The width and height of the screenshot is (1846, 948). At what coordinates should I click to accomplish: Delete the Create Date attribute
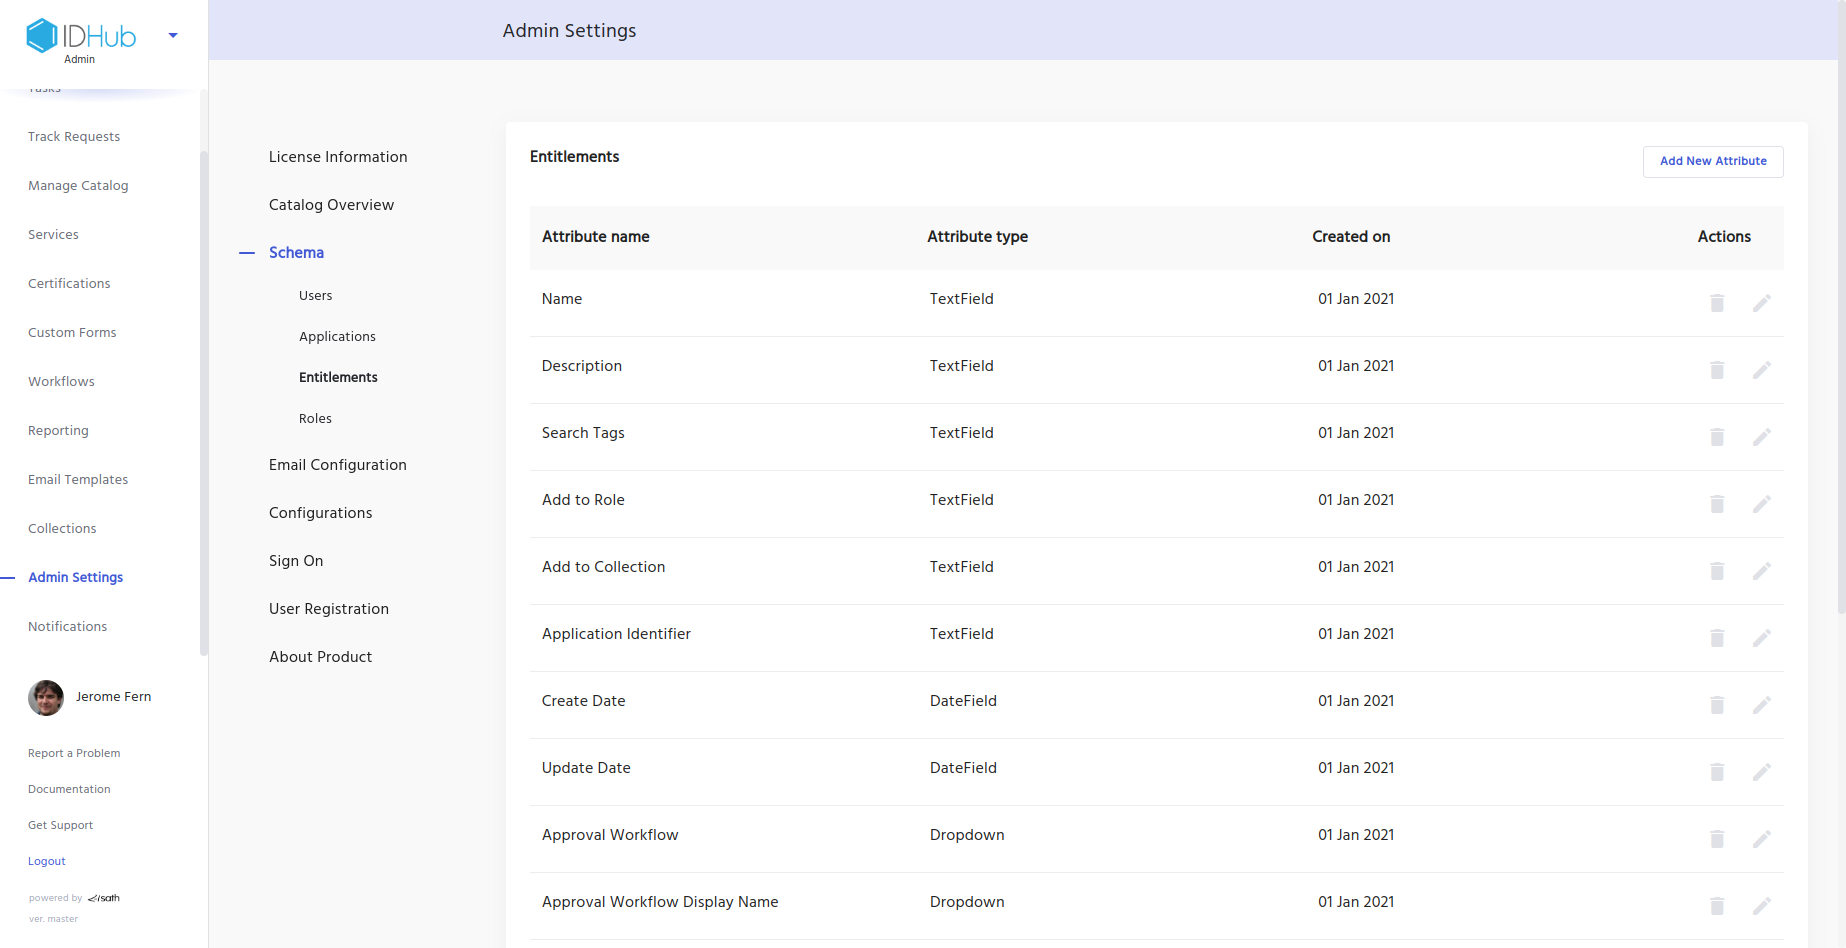tap(1717, 705)
